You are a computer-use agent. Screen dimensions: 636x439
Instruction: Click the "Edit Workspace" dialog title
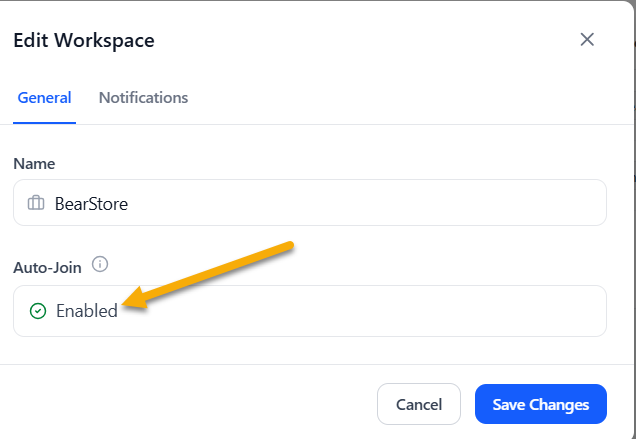(x=83, y=41)
